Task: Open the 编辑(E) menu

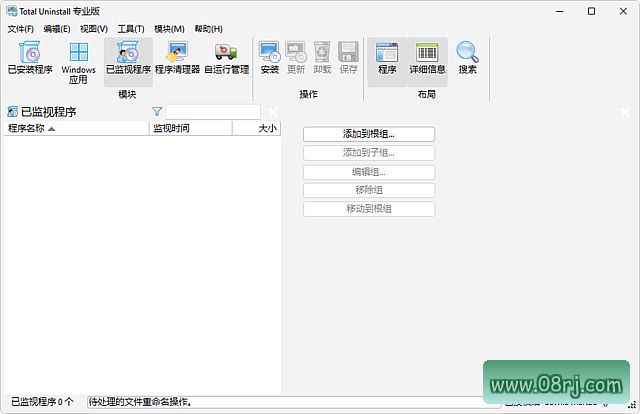Action: click(x=57, y=29)
